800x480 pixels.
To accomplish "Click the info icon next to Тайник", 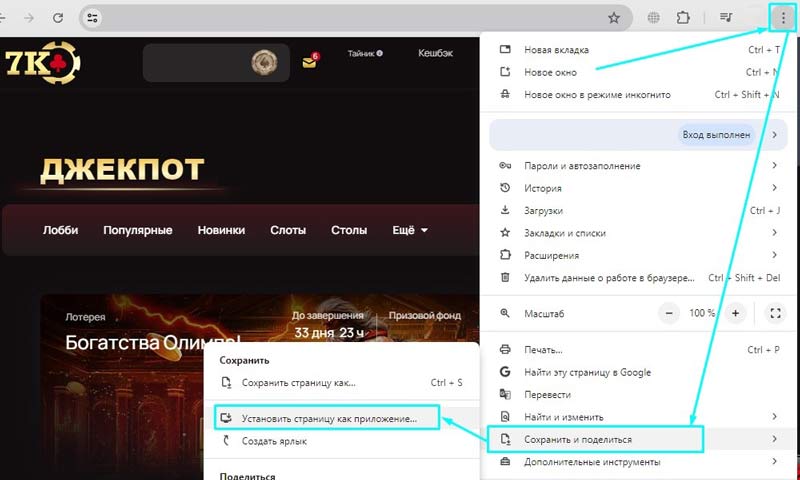I will click(380, 53).
